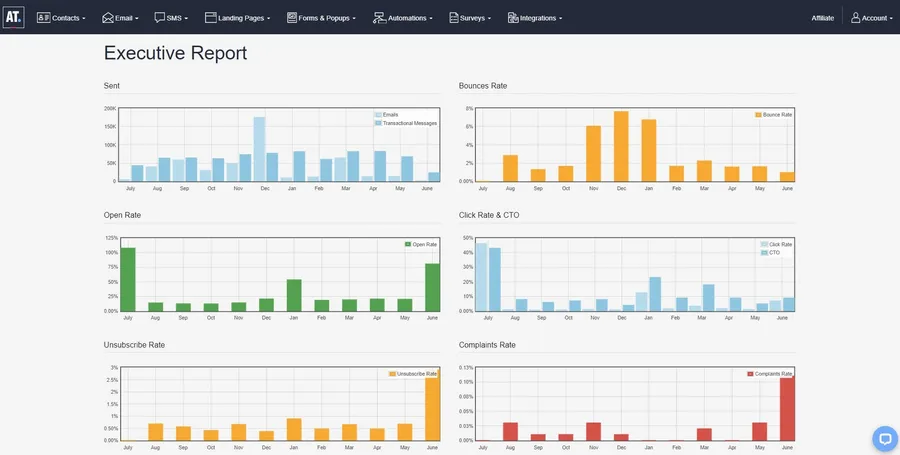Toggle Transactional Messages legend entry
The width and height of the screenshot is (900, 455).
point(406,123)
